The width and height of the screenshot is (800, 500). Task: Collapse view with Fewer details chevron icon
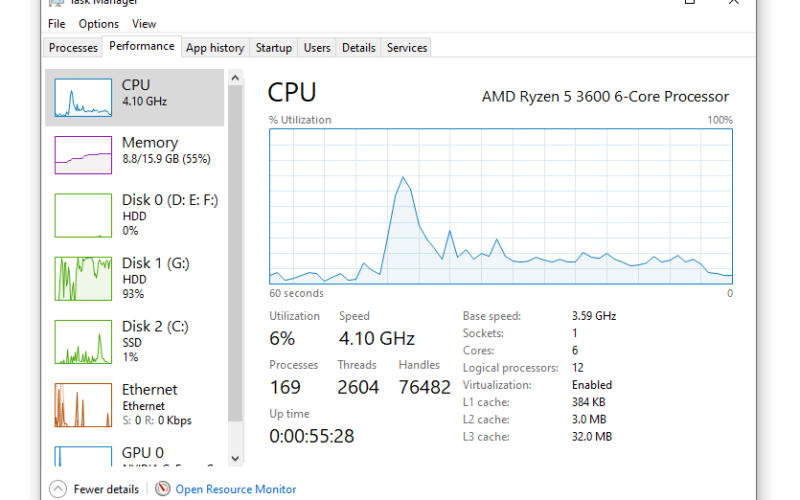click(58, 489)
